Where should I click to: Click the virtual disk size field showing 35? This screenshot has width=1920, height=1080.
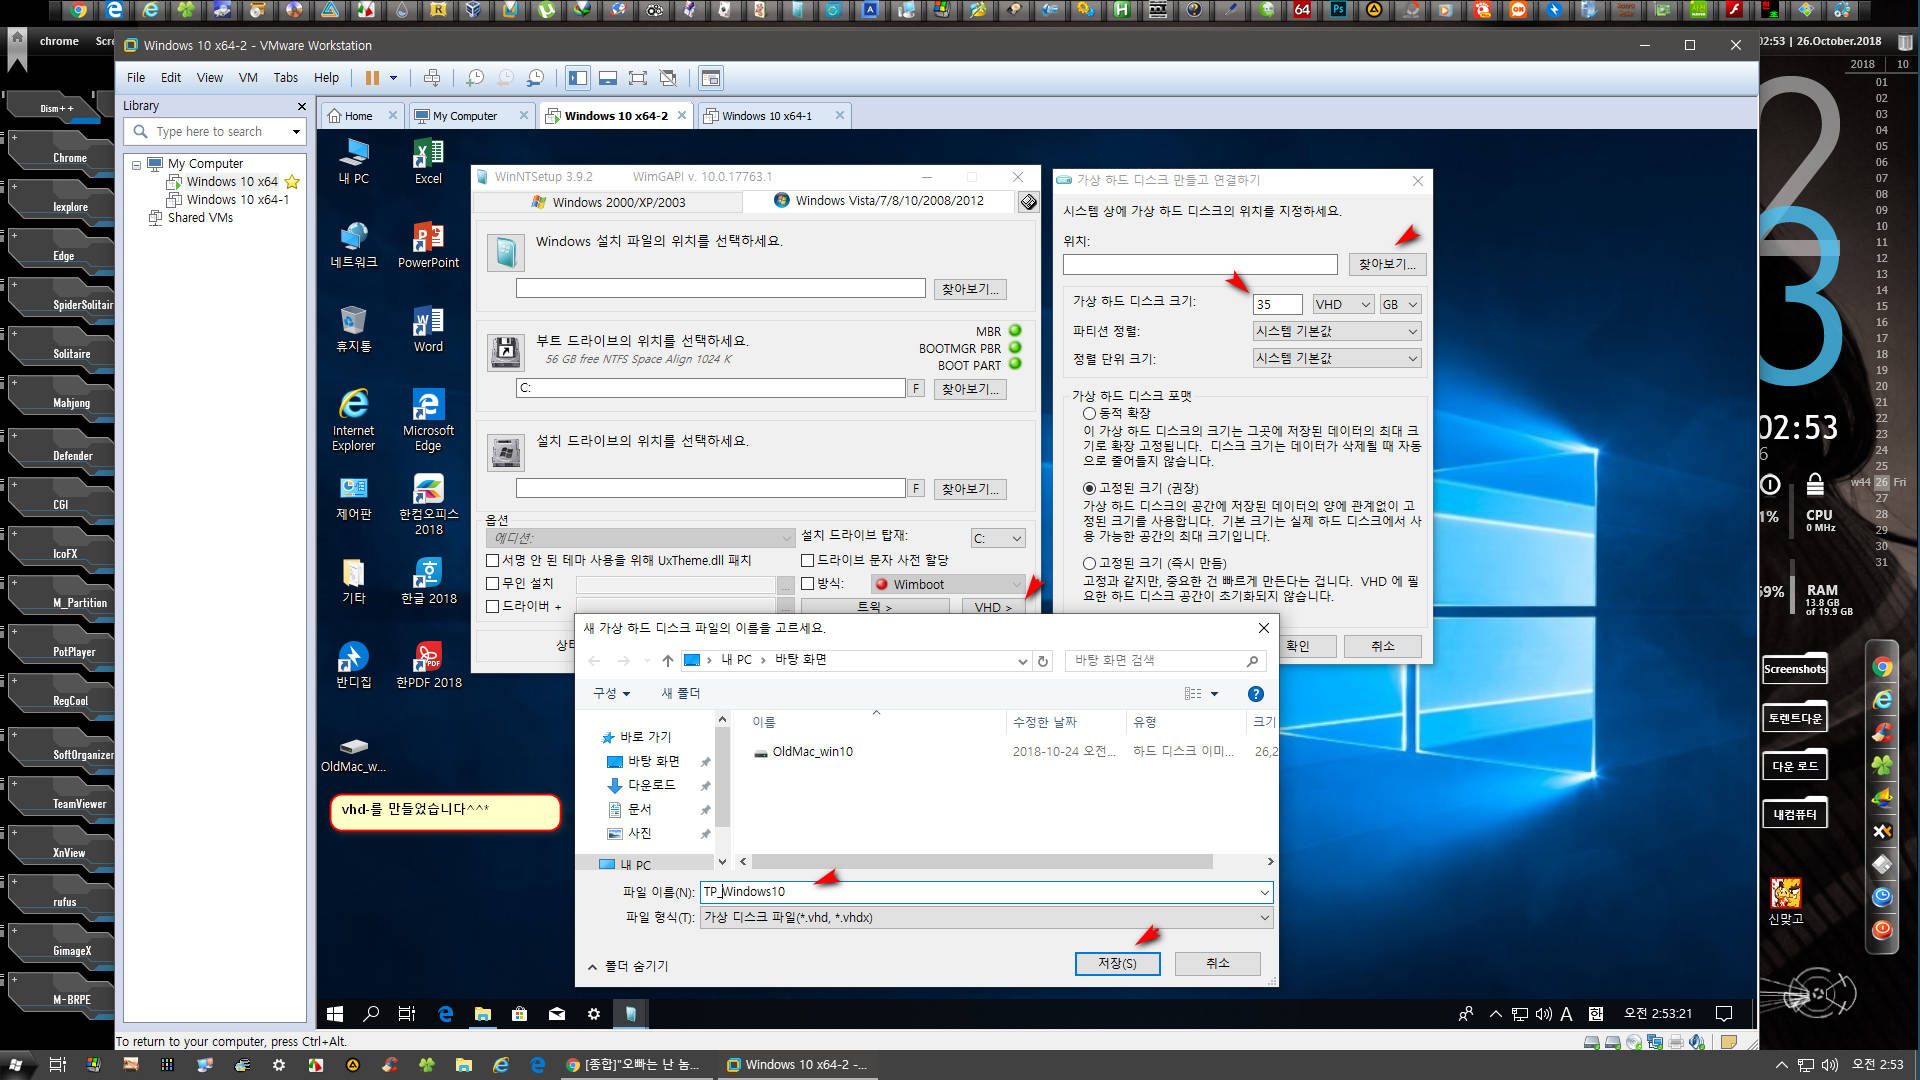pos(1277,304)
